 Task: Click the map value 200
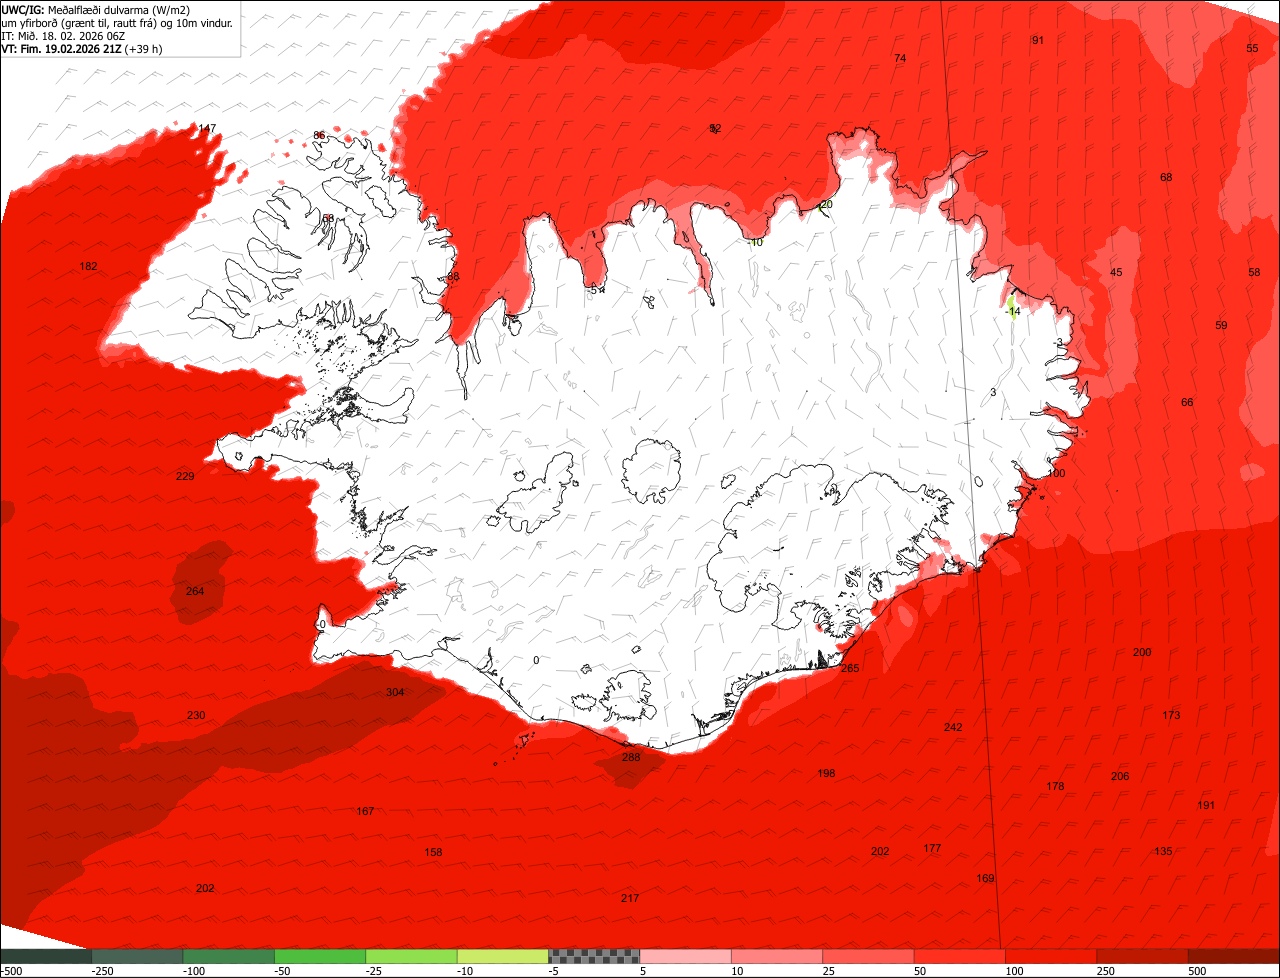[1142, 652]
